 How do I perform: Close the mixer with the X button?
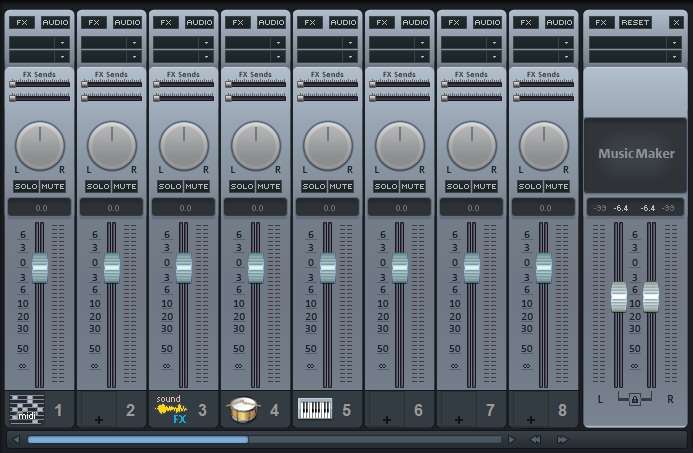click(x=676, y=23)
